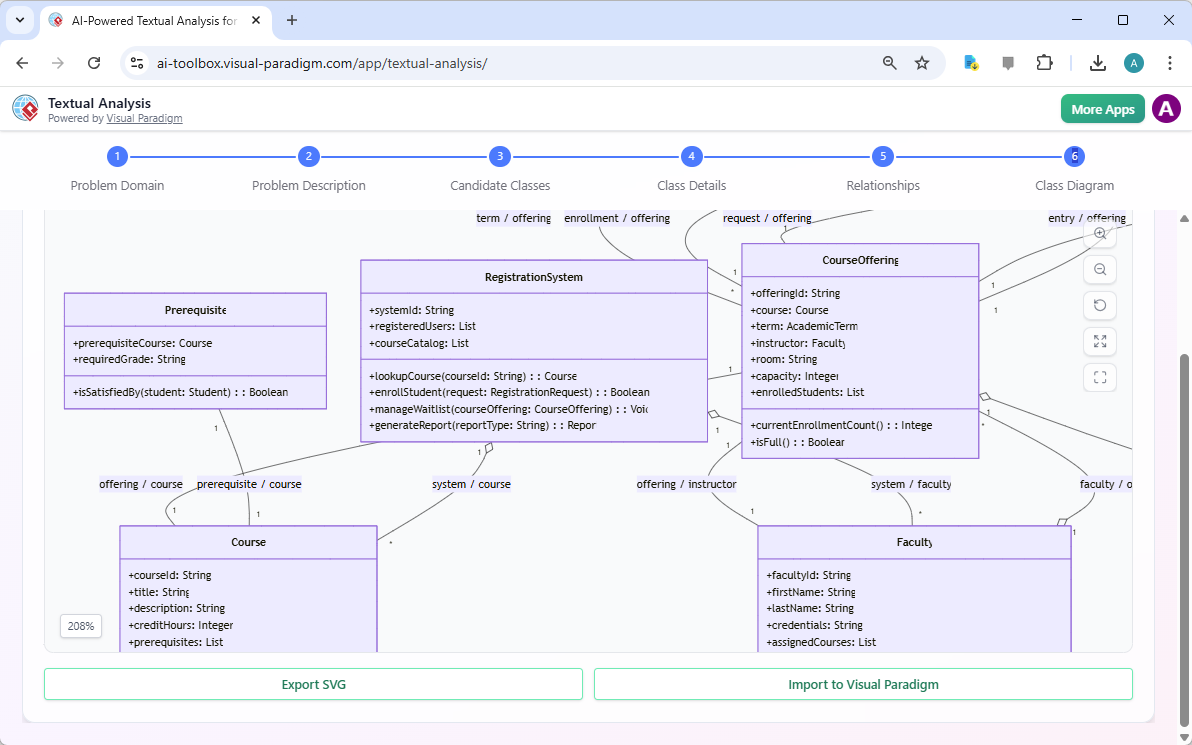Image resolution: width=1192 pixels, height=745 pixels.
Task: Go to the Problem Domain step
Action: click(x=117, y=156)
